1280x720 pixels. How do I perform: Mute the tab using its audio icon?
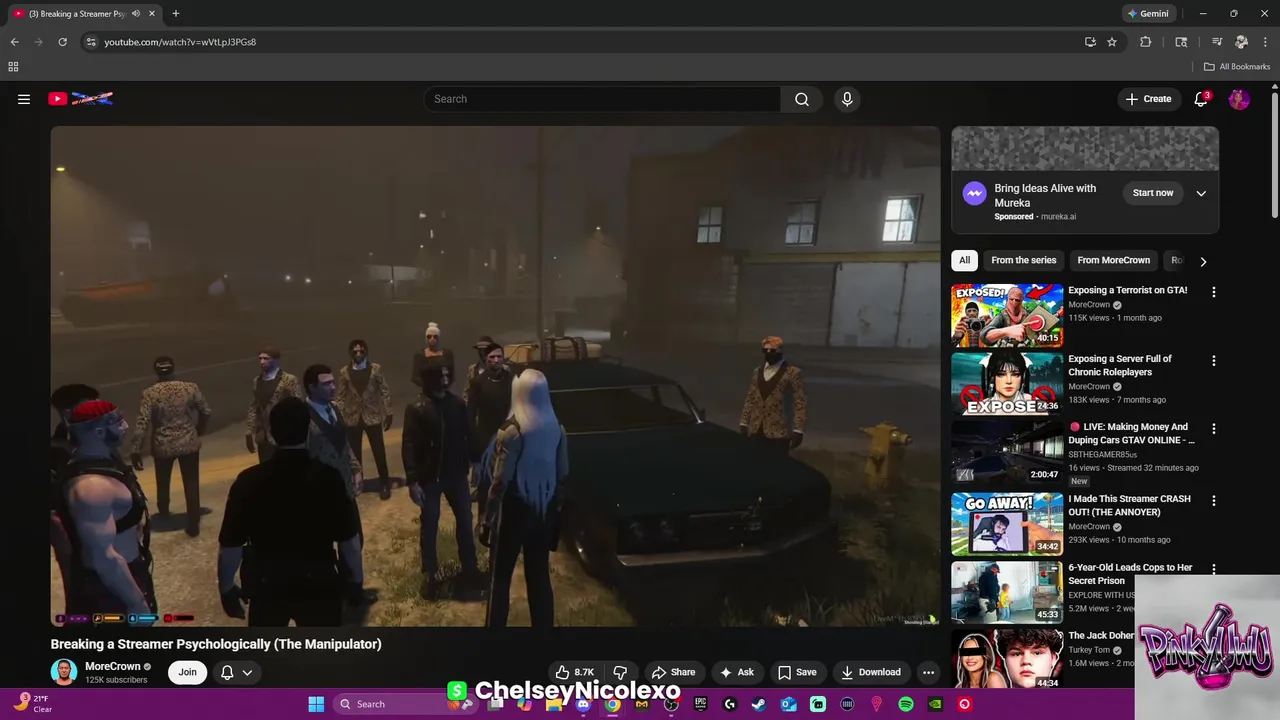tap(136, 14)
